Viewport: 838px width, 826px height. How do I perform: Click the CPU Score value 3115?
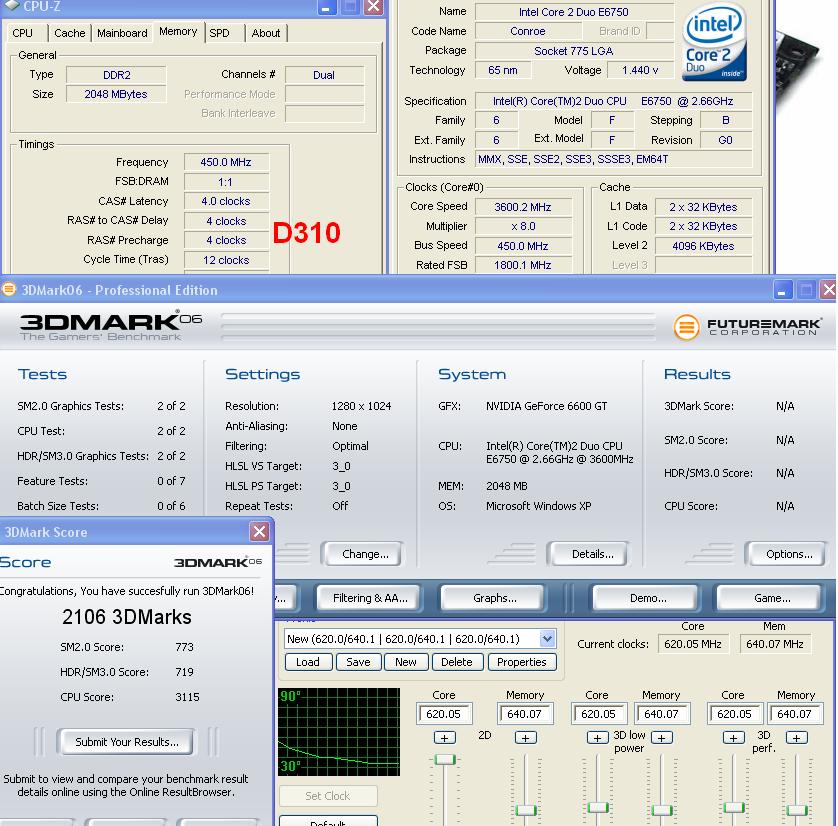(187, 697)
